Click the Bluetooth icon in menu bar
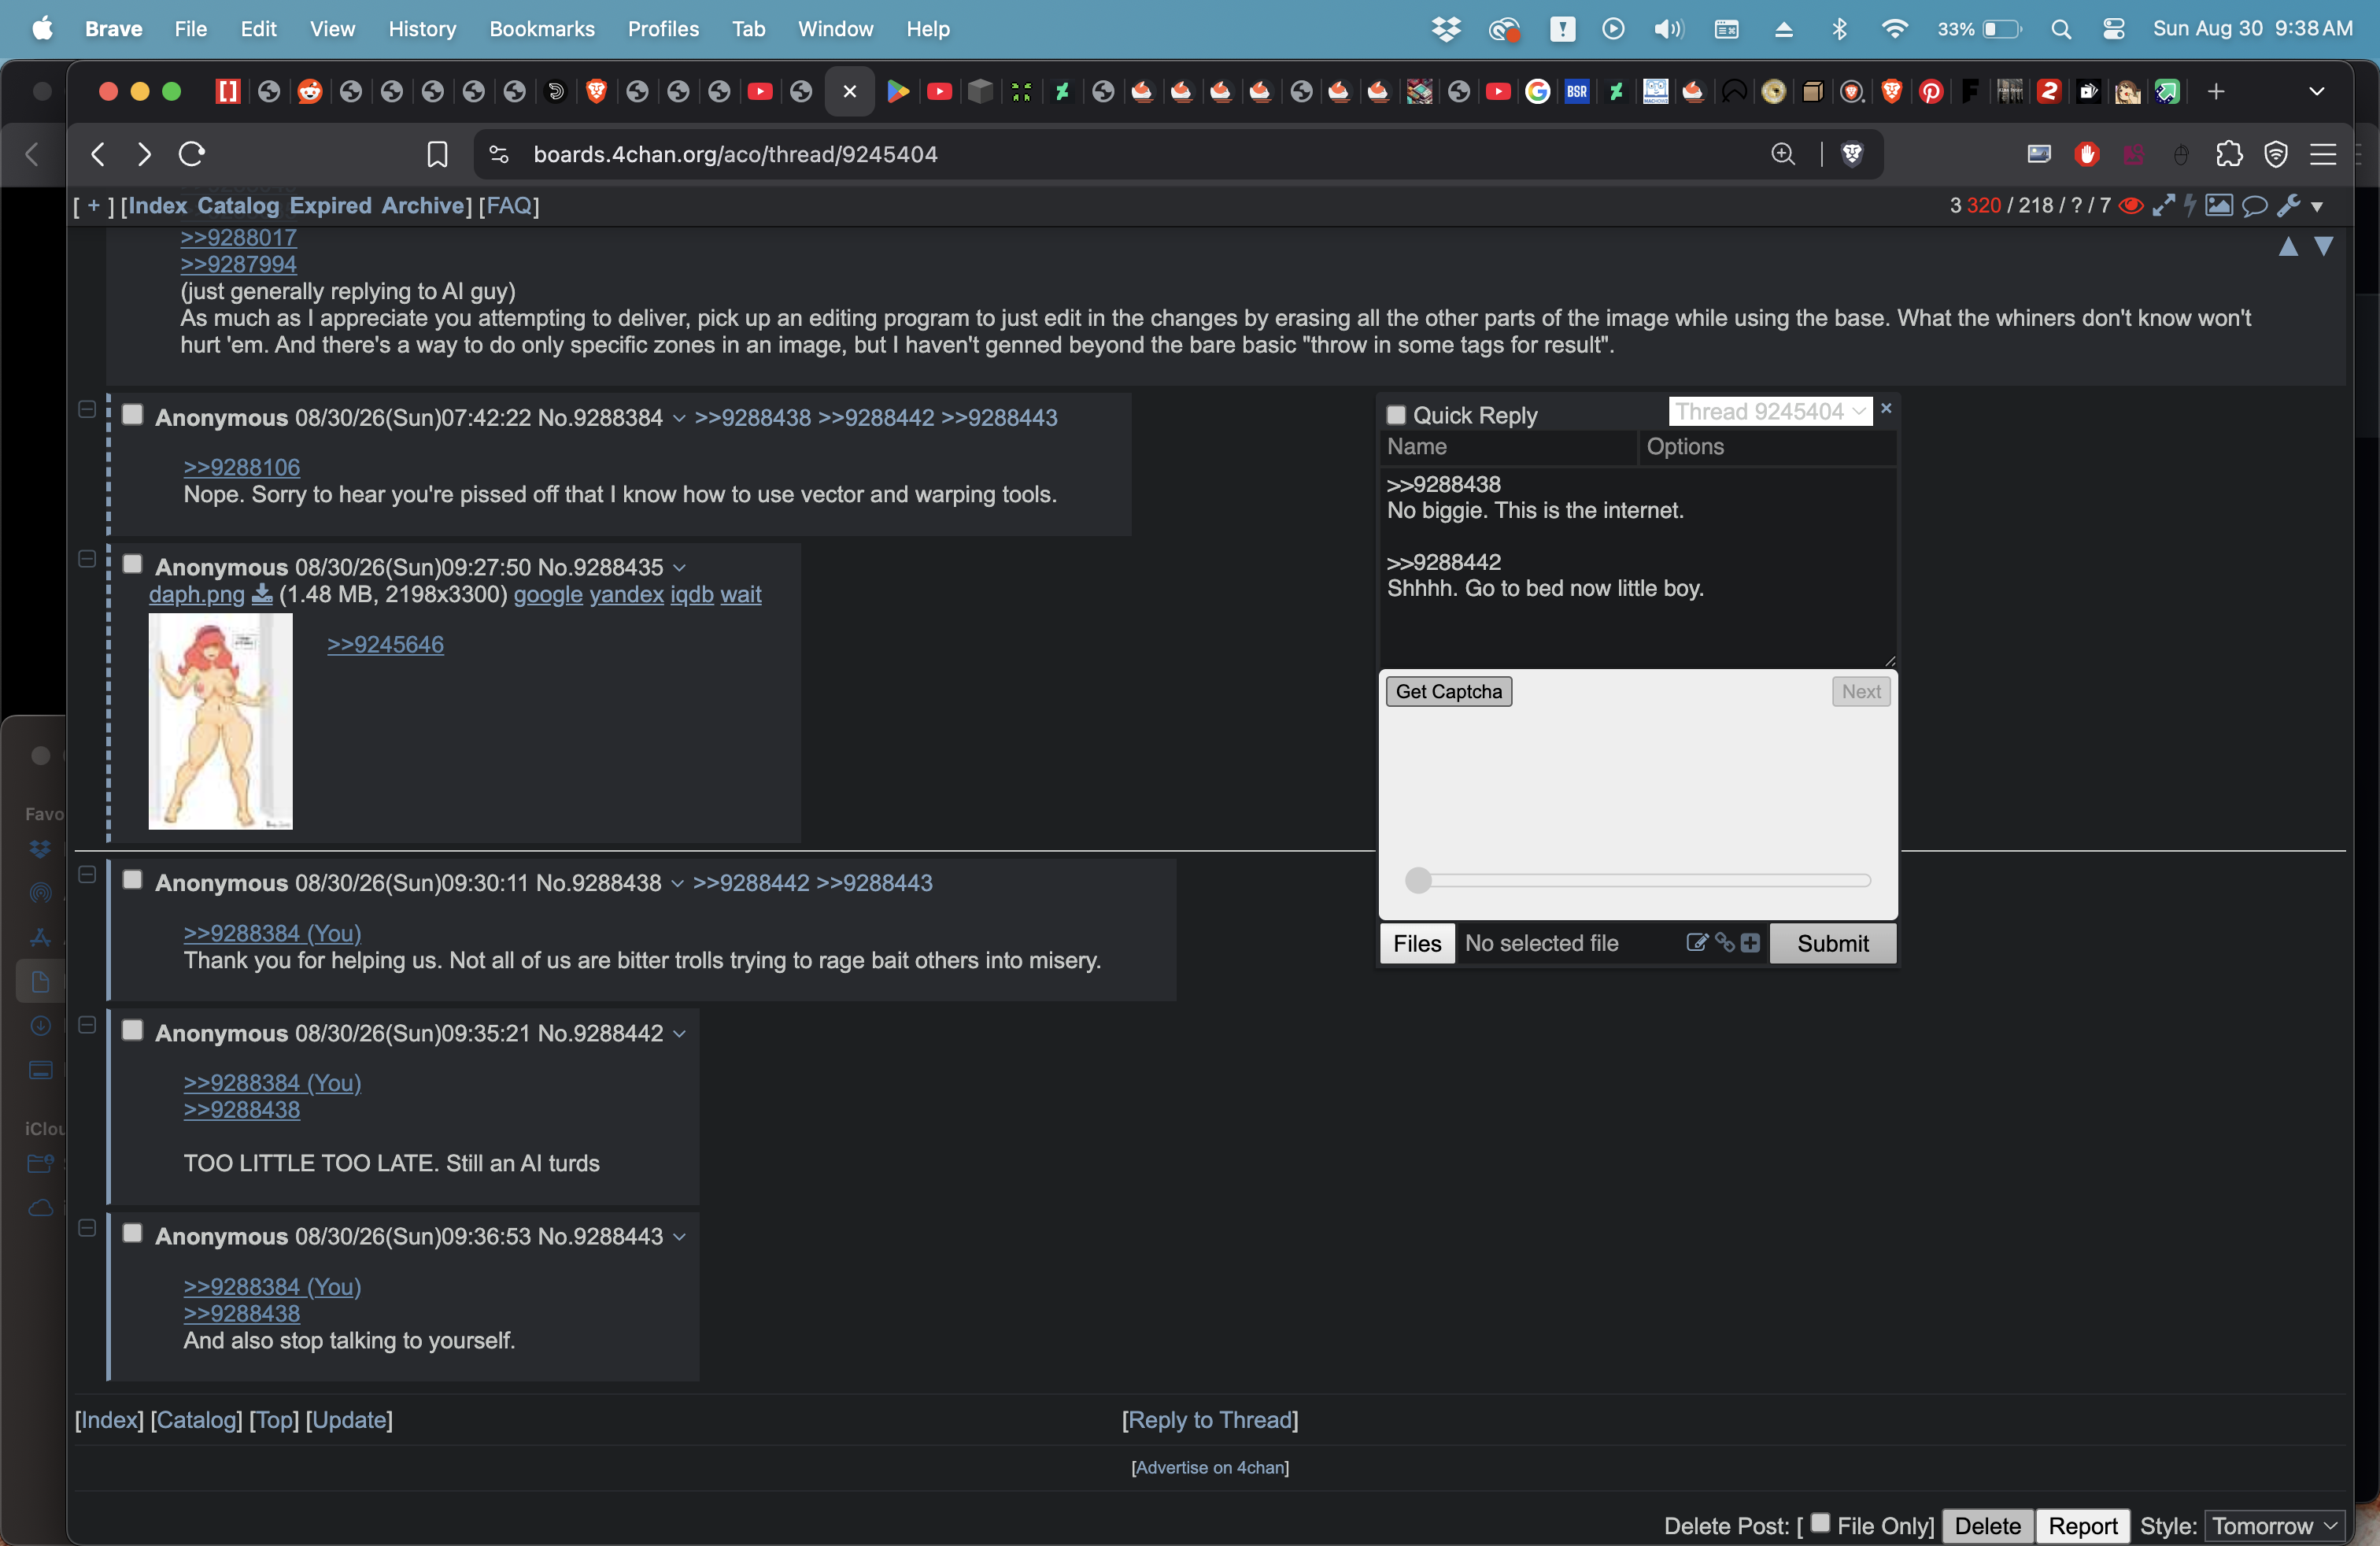 [x=1839, y=29]
